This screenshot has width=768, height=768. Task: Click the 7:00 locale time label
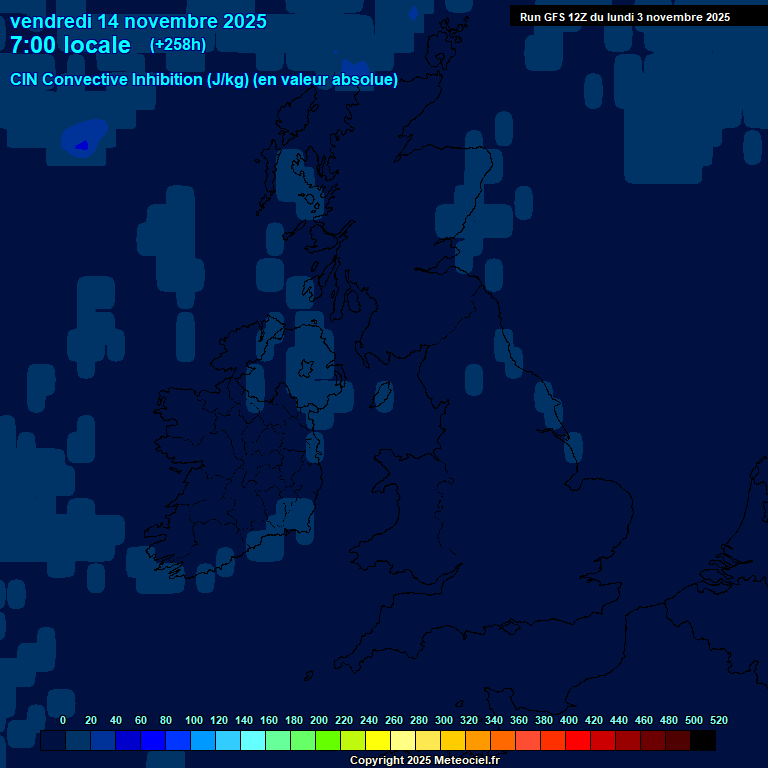tap(70, 45)
